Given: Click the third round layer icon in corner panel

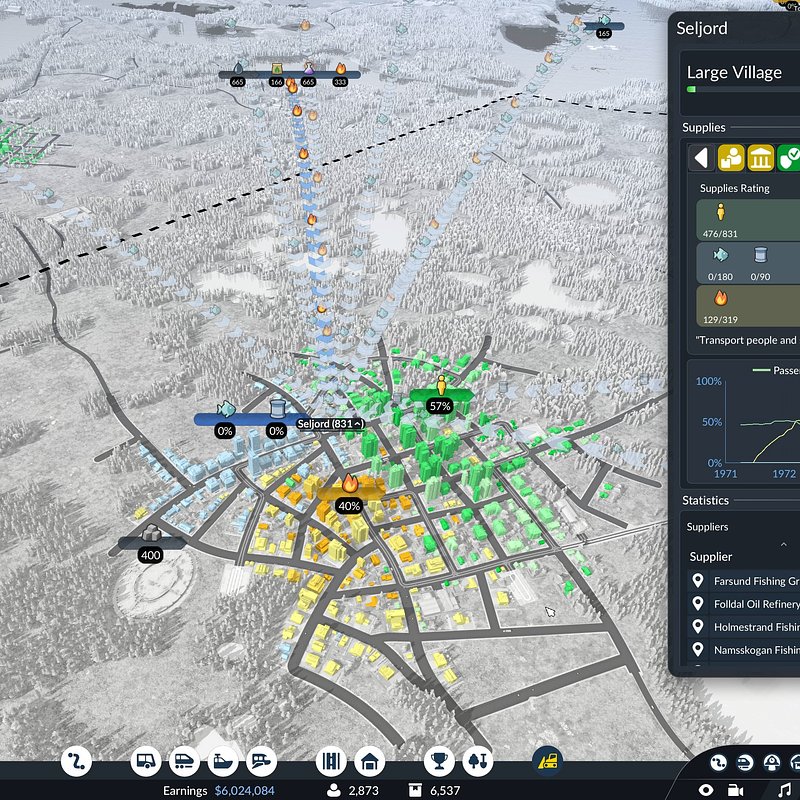Looking at the screenshot, I should tap(771, 763).
